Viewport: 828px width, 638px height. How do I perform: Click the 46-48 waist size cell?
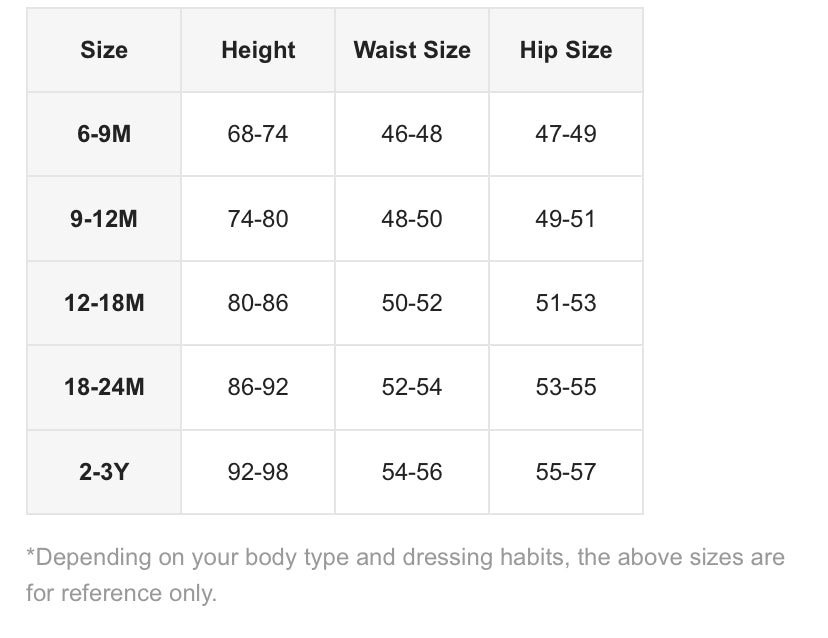coord(412,134)
